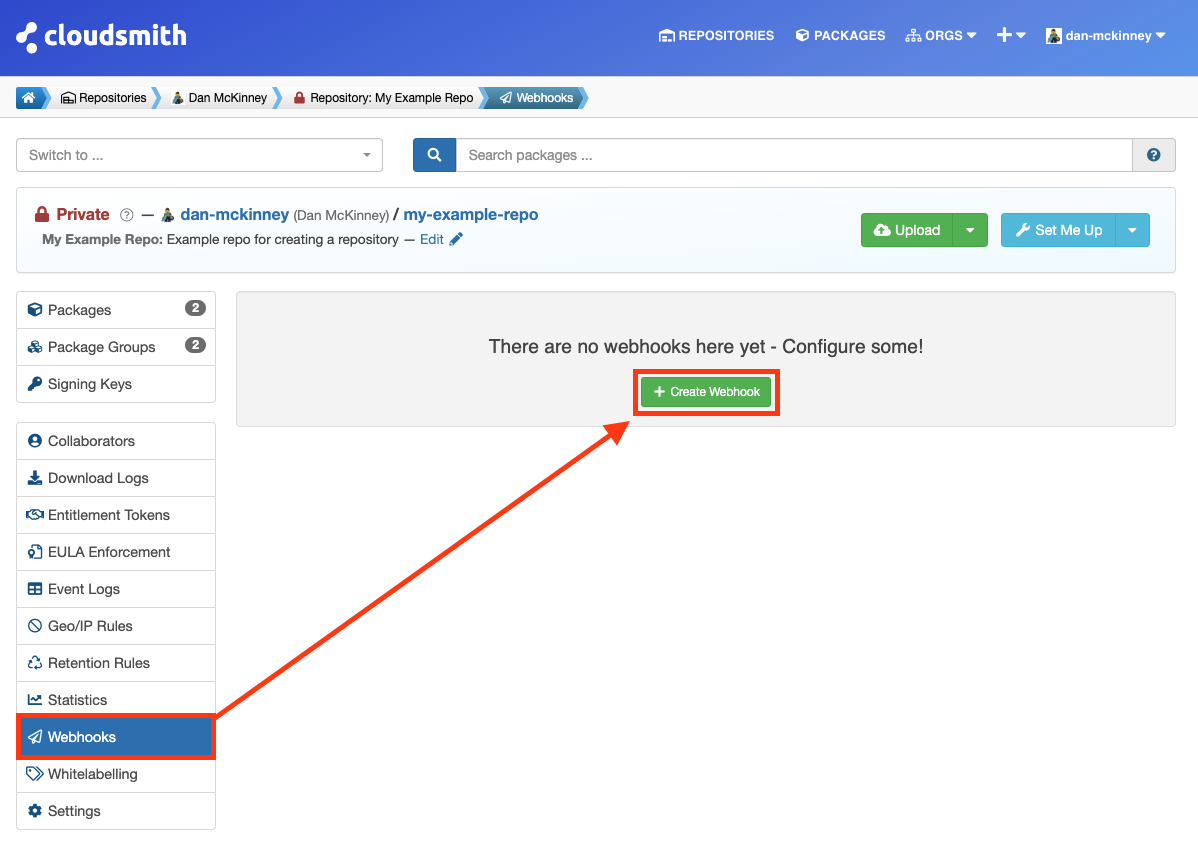1198x854 pixels.
Task: Click the Private help question mark icon
Action: (127, 215)
